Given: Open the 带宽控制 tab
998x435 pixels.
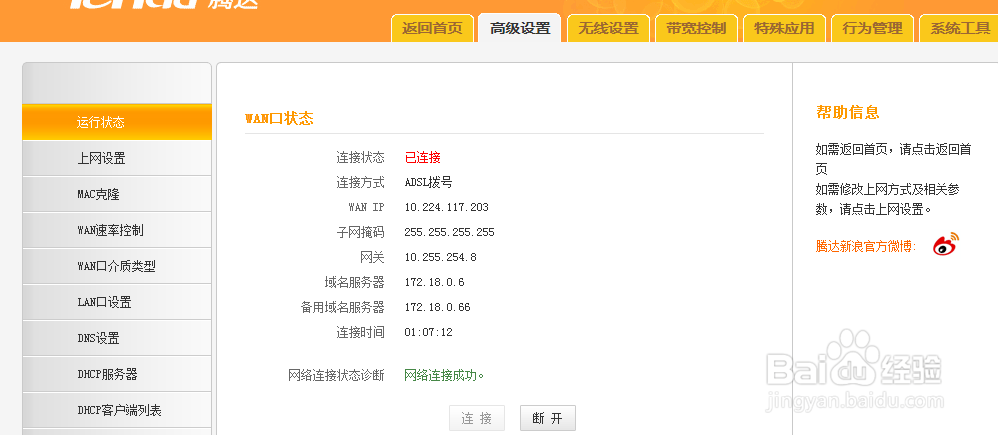Looking at the screenshot, I should coord(696,29).
